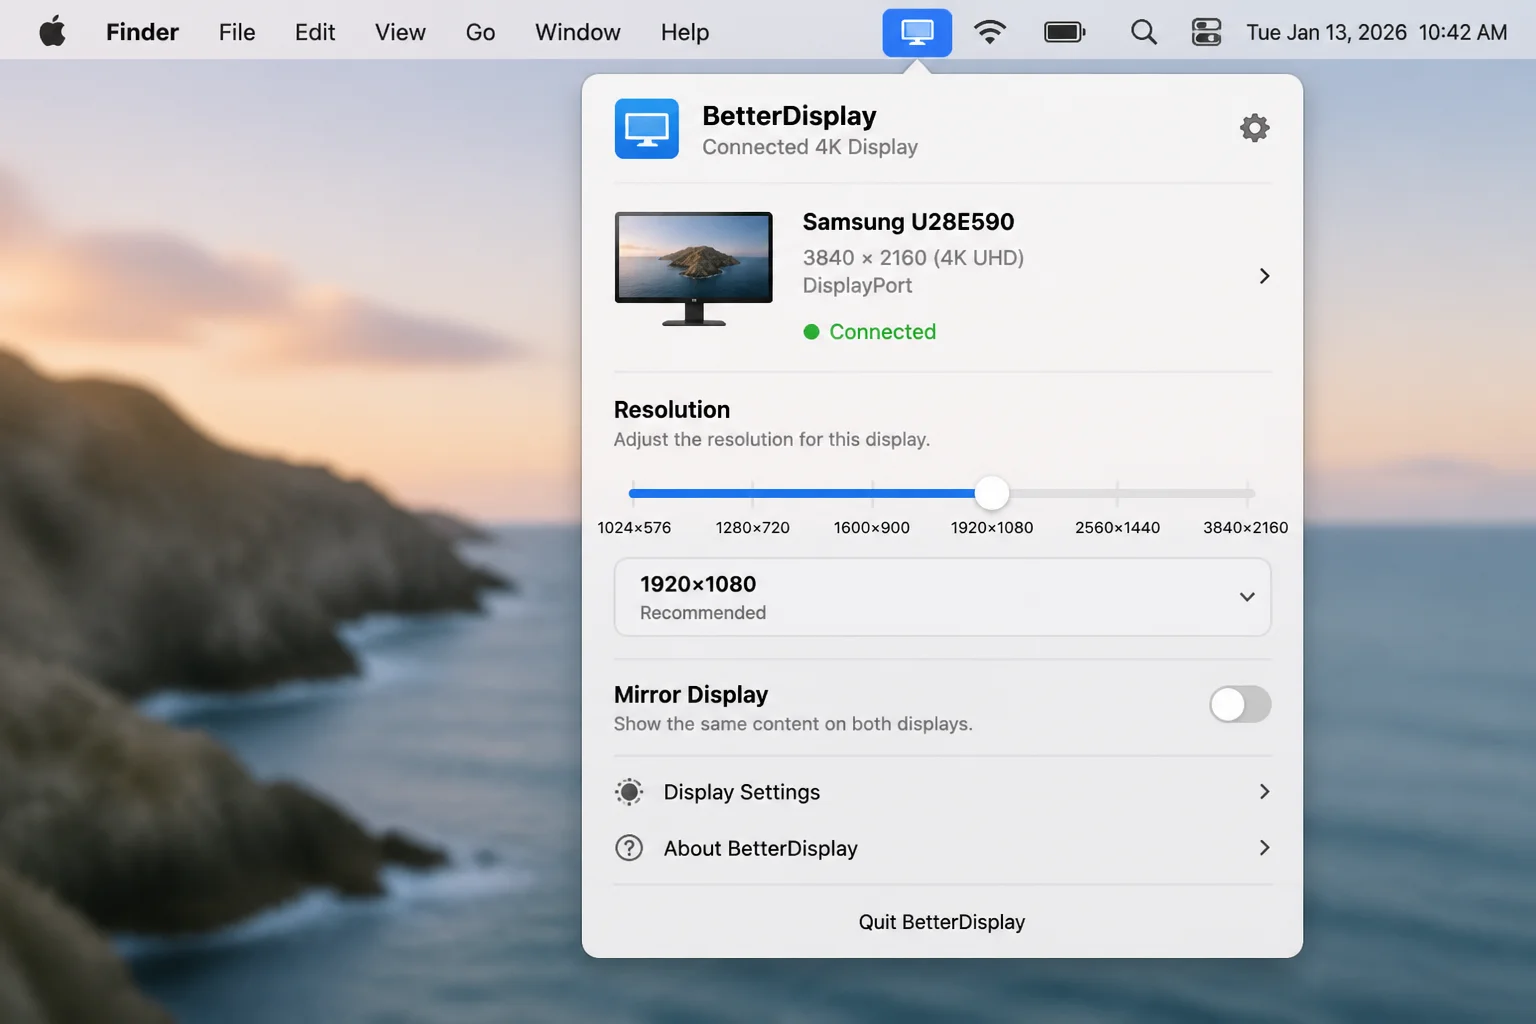1536x1024 pixels.
Task: Click the 3840 × 2160 (4K UHD) text
Action: pos(913,258)
